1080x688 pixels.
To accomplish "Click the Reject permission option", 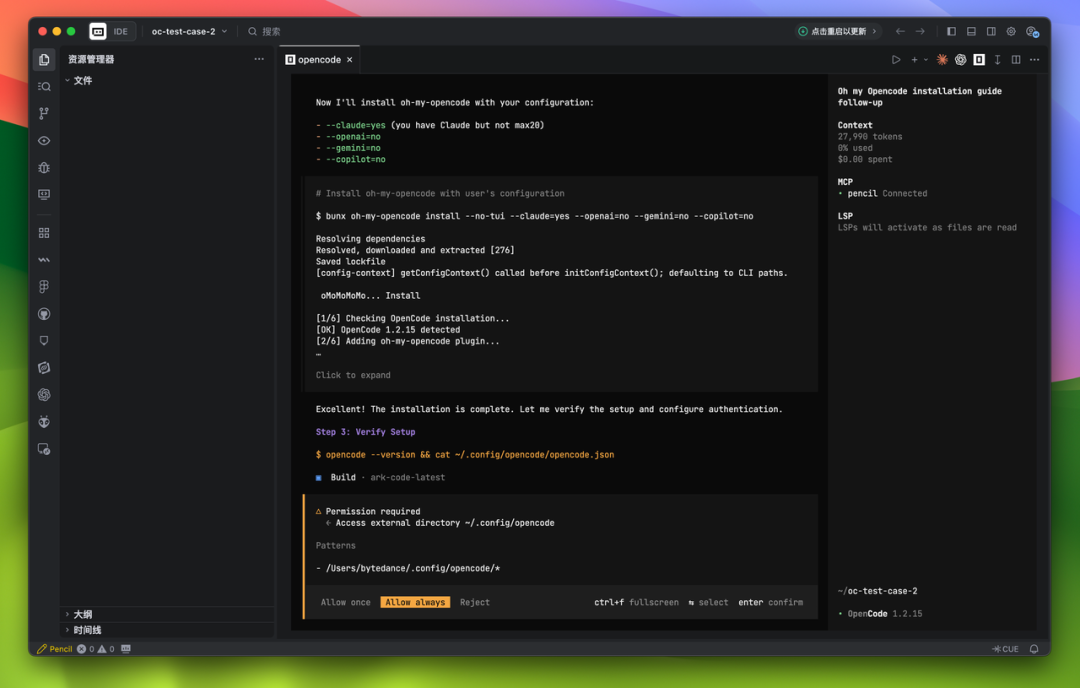I will pyautogui.click(x=475, y=602).
